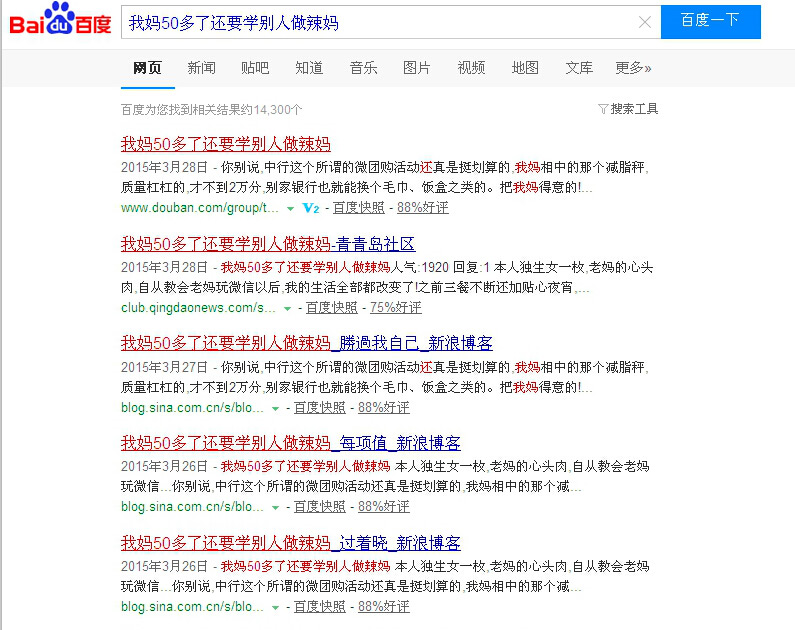The height and width of the screenshot is (630, 795).
Task: Open 百度快照 for douban result
Action: 359,208
